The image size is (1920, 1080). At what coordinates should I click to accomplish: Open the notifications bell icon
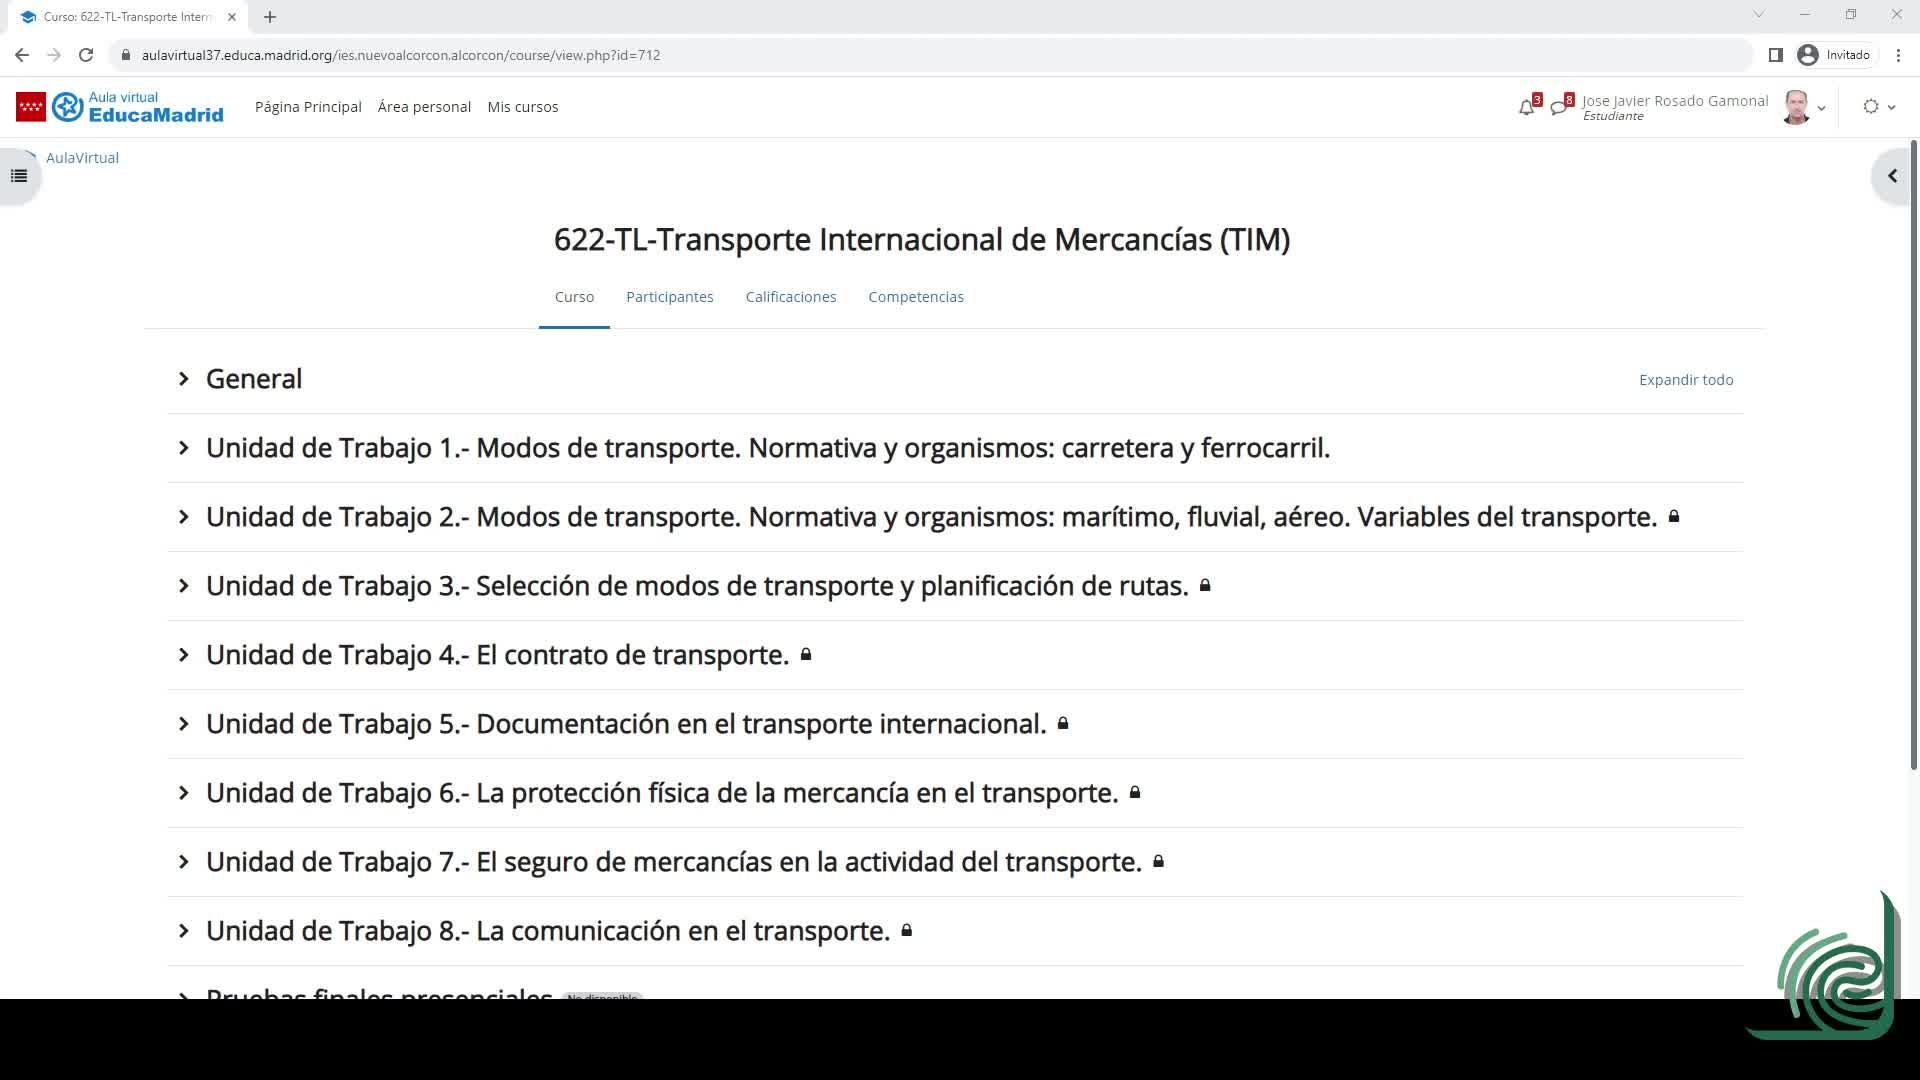[x=1526, y=108]
